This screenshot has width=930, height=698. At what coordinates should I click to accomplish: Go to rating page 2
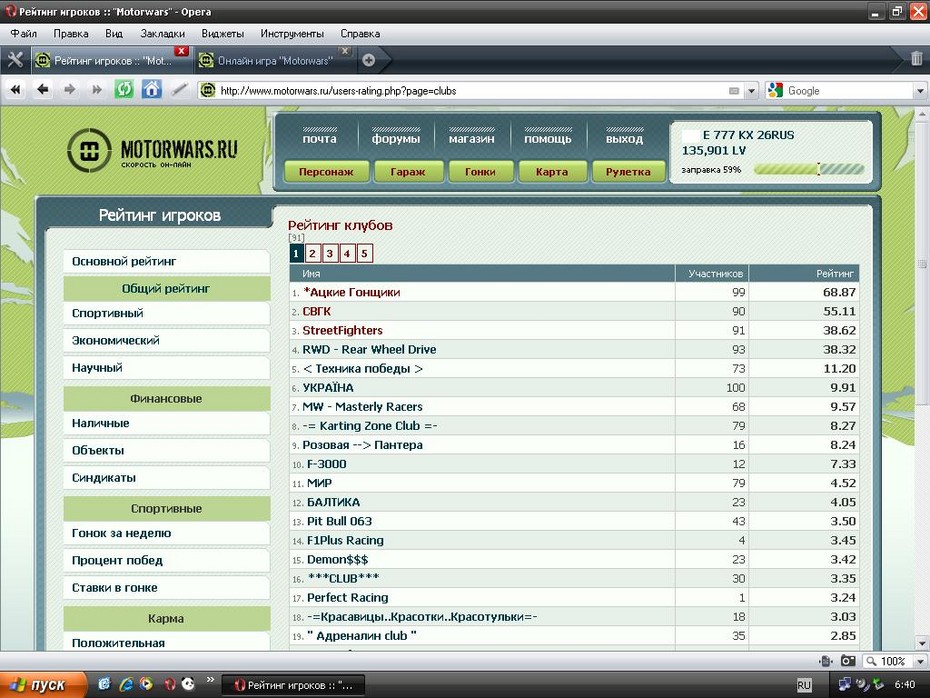(x=313, y=253)
